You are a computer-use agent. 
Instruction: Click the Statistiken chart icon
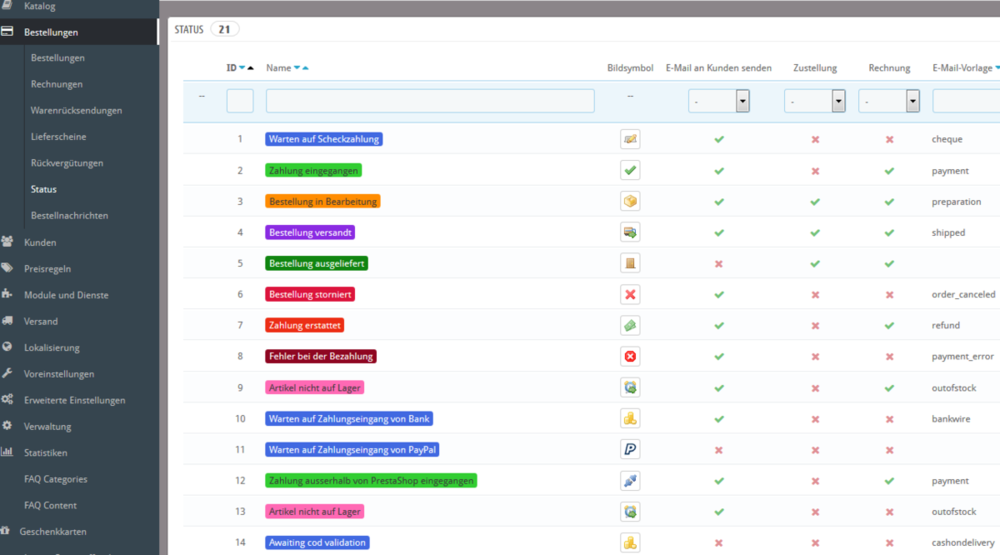point(7,452)
